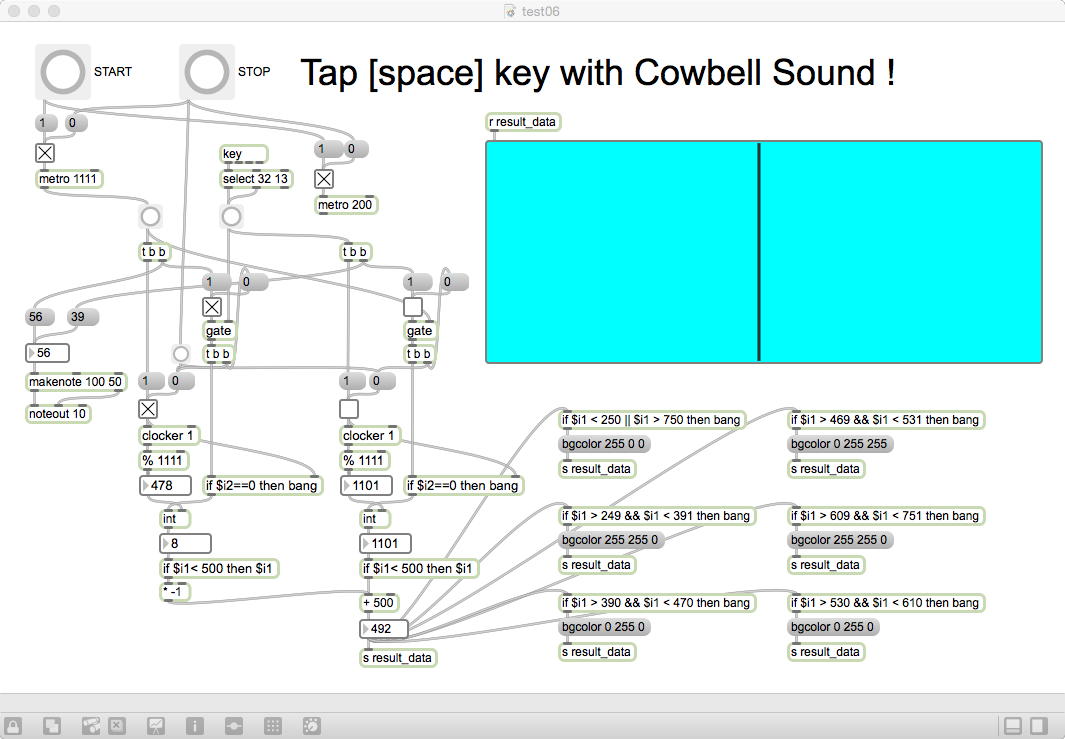Click the number box showing 8
The width and height of the screenshot is (1065, 739).
coord(185,543)
